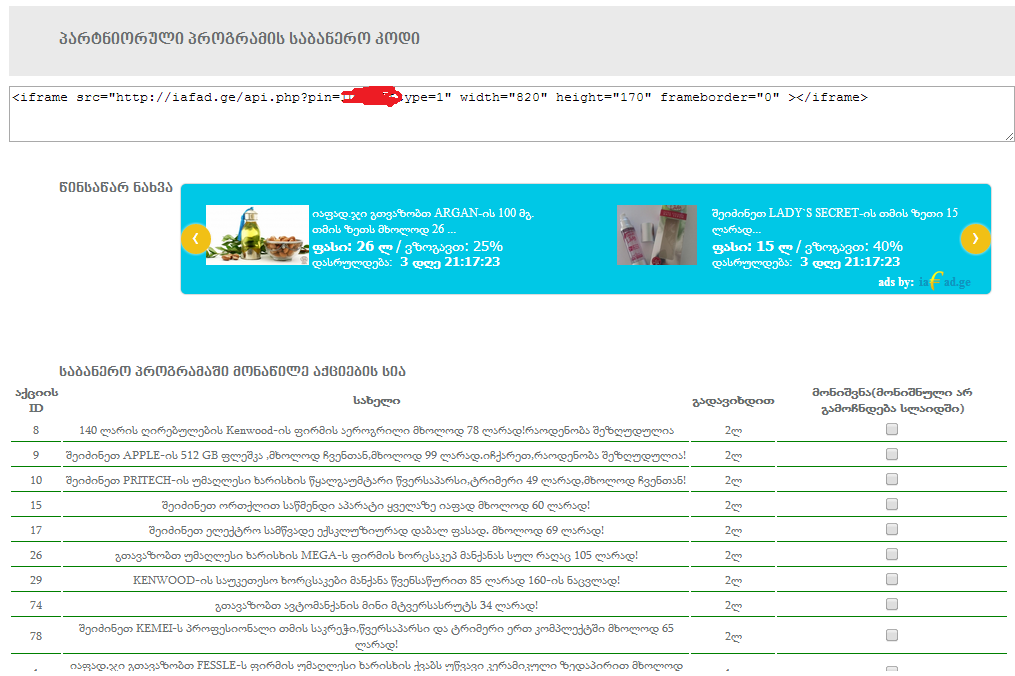Image resolution: width=1015 pixels, height=676 pixels.
Task: Tick checkbox for action ID 17 row
Action: click(892, 529)
